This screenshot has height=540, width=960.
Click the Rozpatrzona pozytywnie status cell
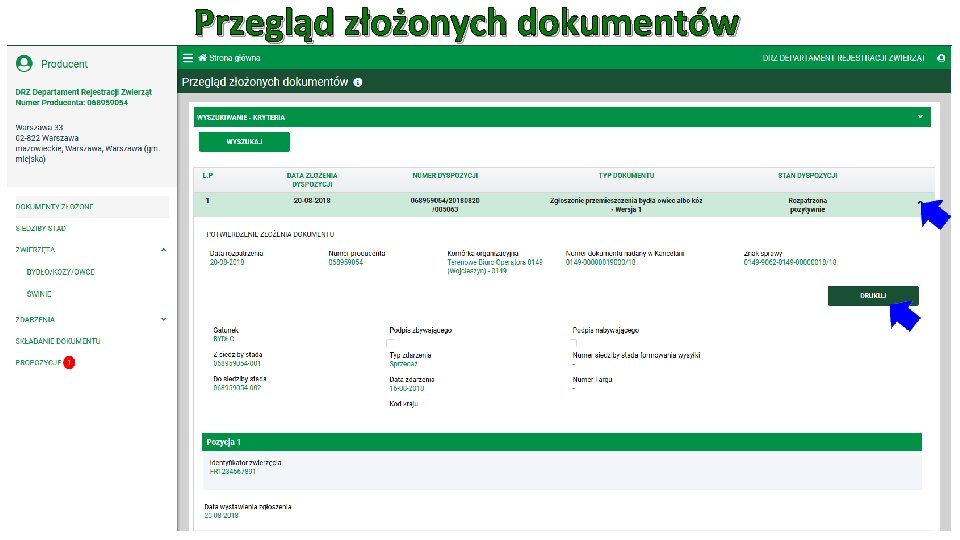(807, 205)
